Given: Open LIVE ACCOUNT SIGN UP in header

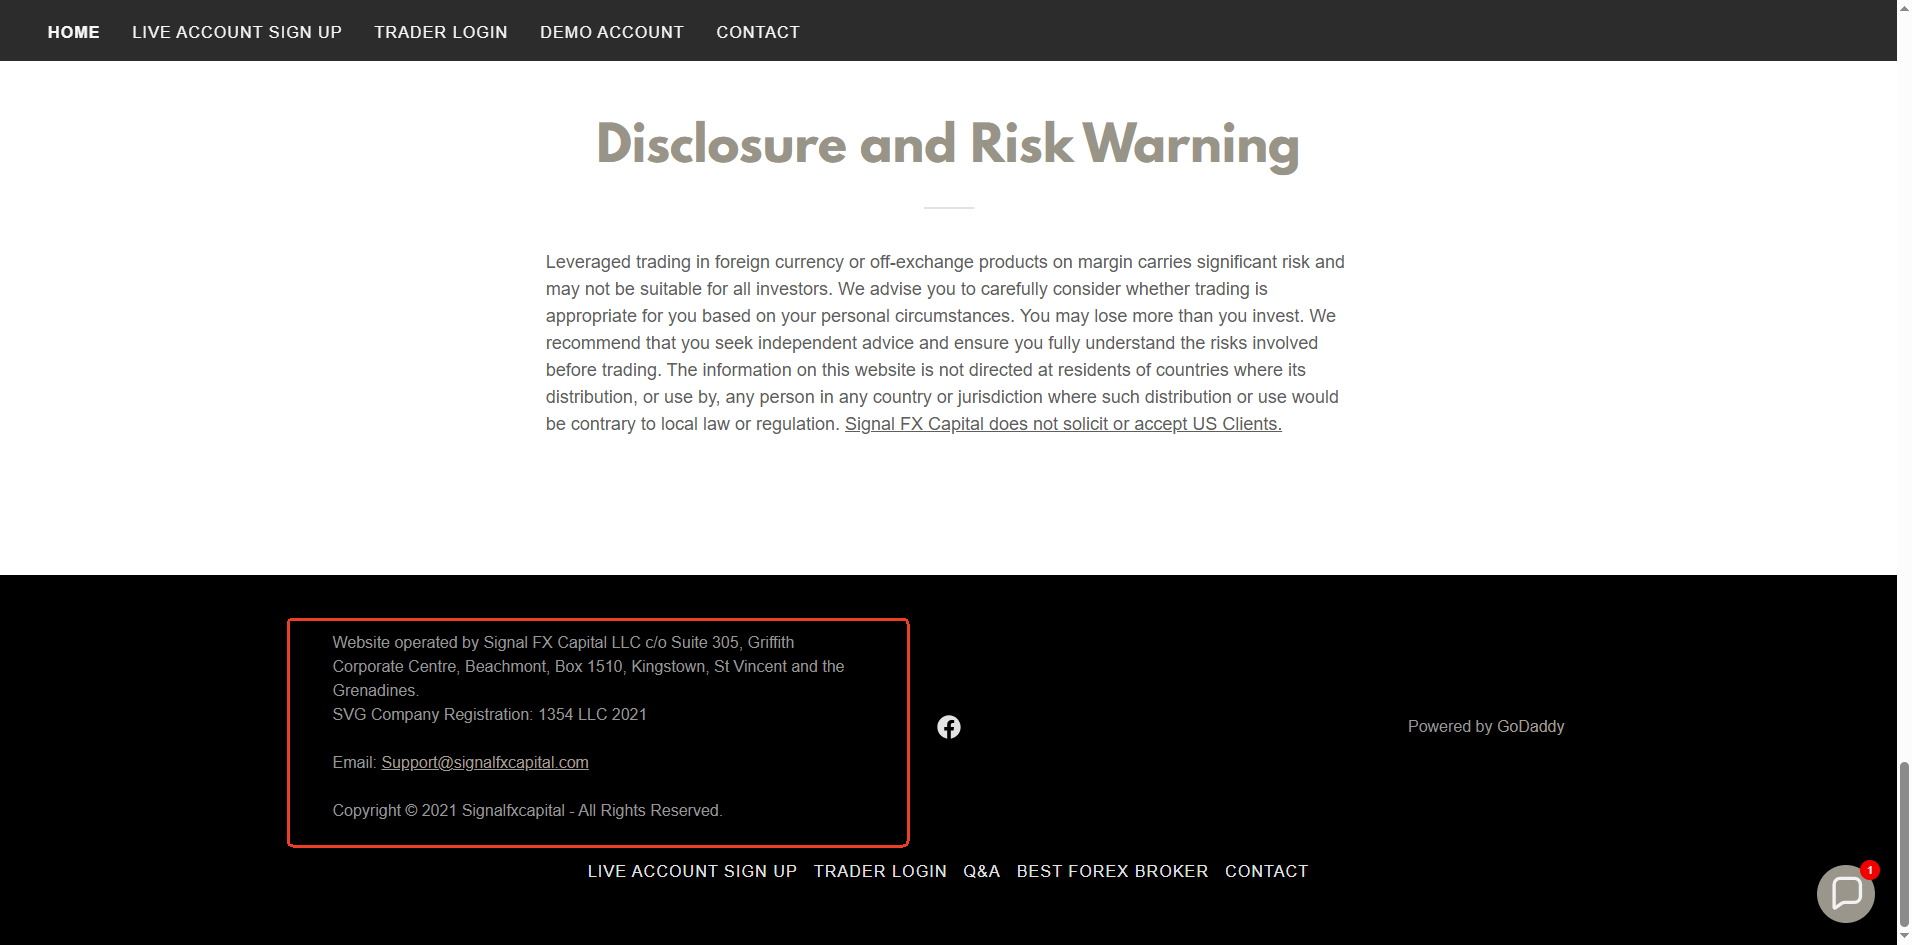Looking at the screenshot, I should pos(237,32).
